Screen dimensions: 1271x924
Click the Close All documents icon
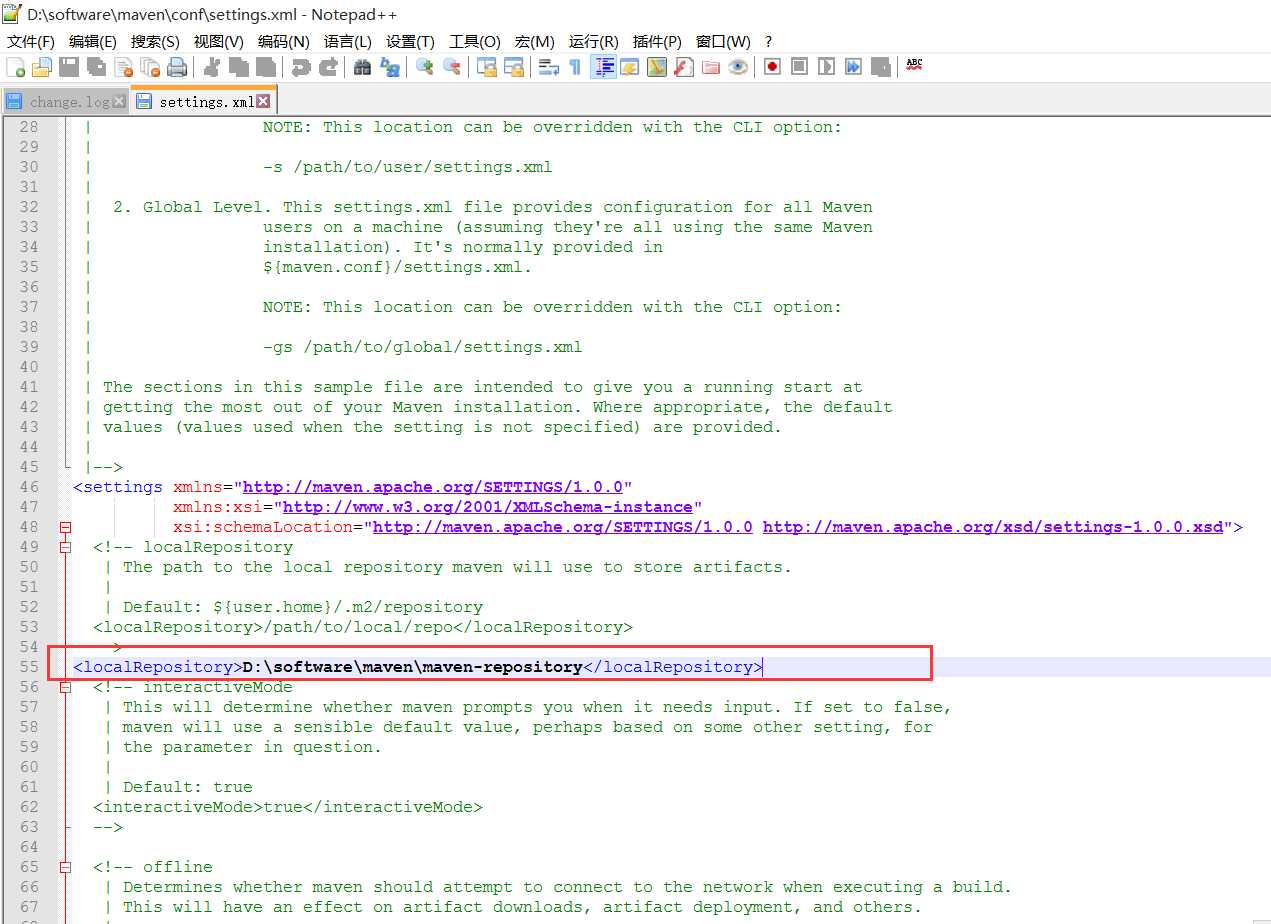coord(150,67)
